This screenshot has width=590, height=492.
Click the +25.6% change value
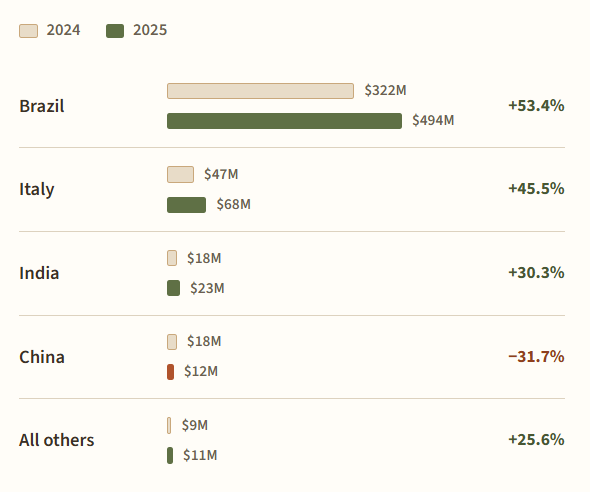click(x=536, y=439)
